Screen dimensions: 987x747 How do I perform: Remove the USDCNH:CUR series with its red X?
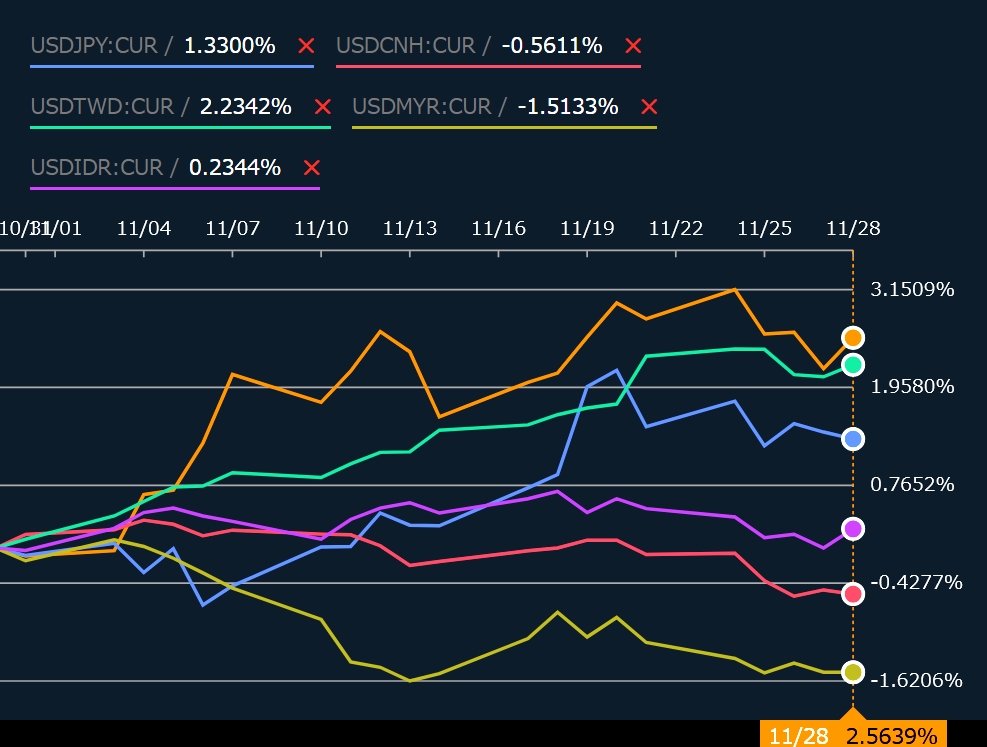click(632, 46)
